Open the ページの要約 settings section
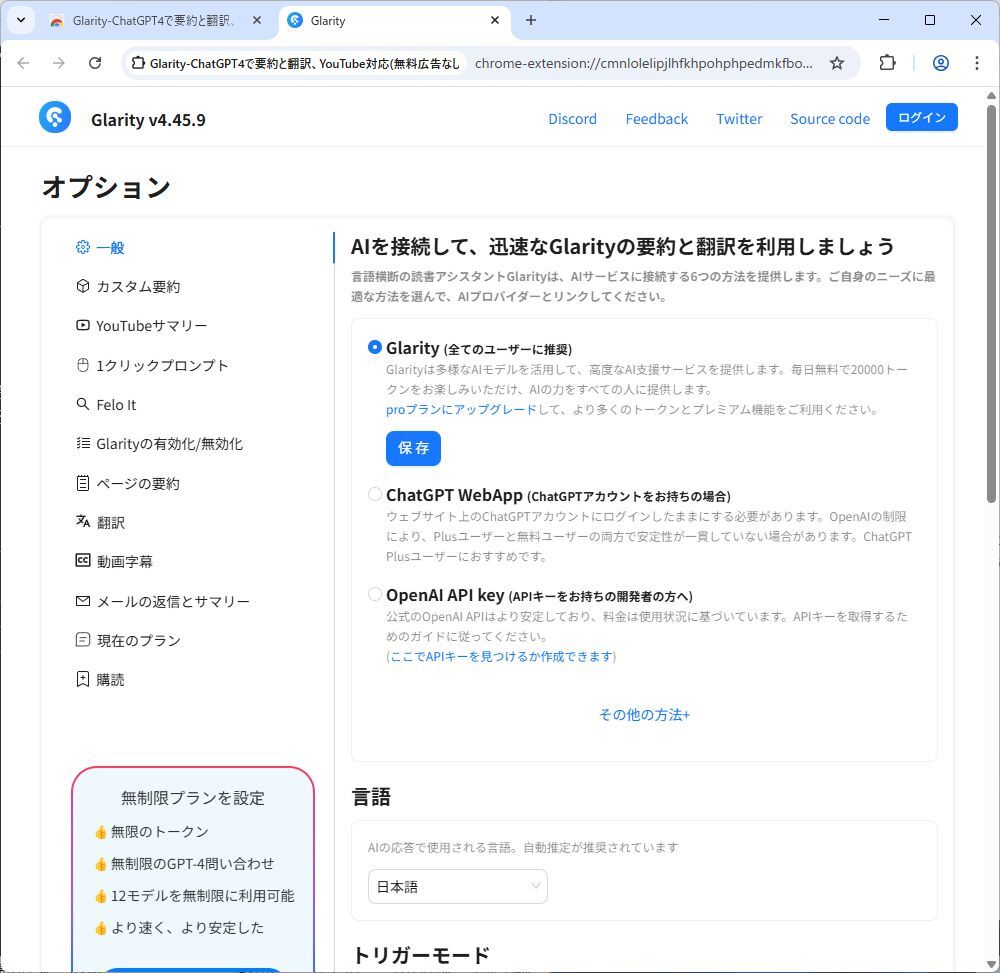 point(138,483)
